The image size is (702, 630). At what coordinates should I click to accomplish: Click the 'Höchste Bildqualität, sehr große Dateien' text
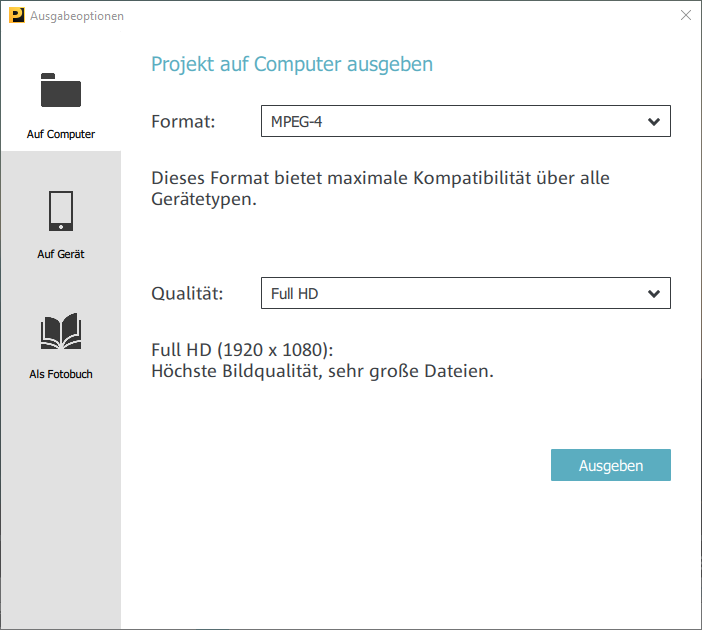tap(322, 372)
